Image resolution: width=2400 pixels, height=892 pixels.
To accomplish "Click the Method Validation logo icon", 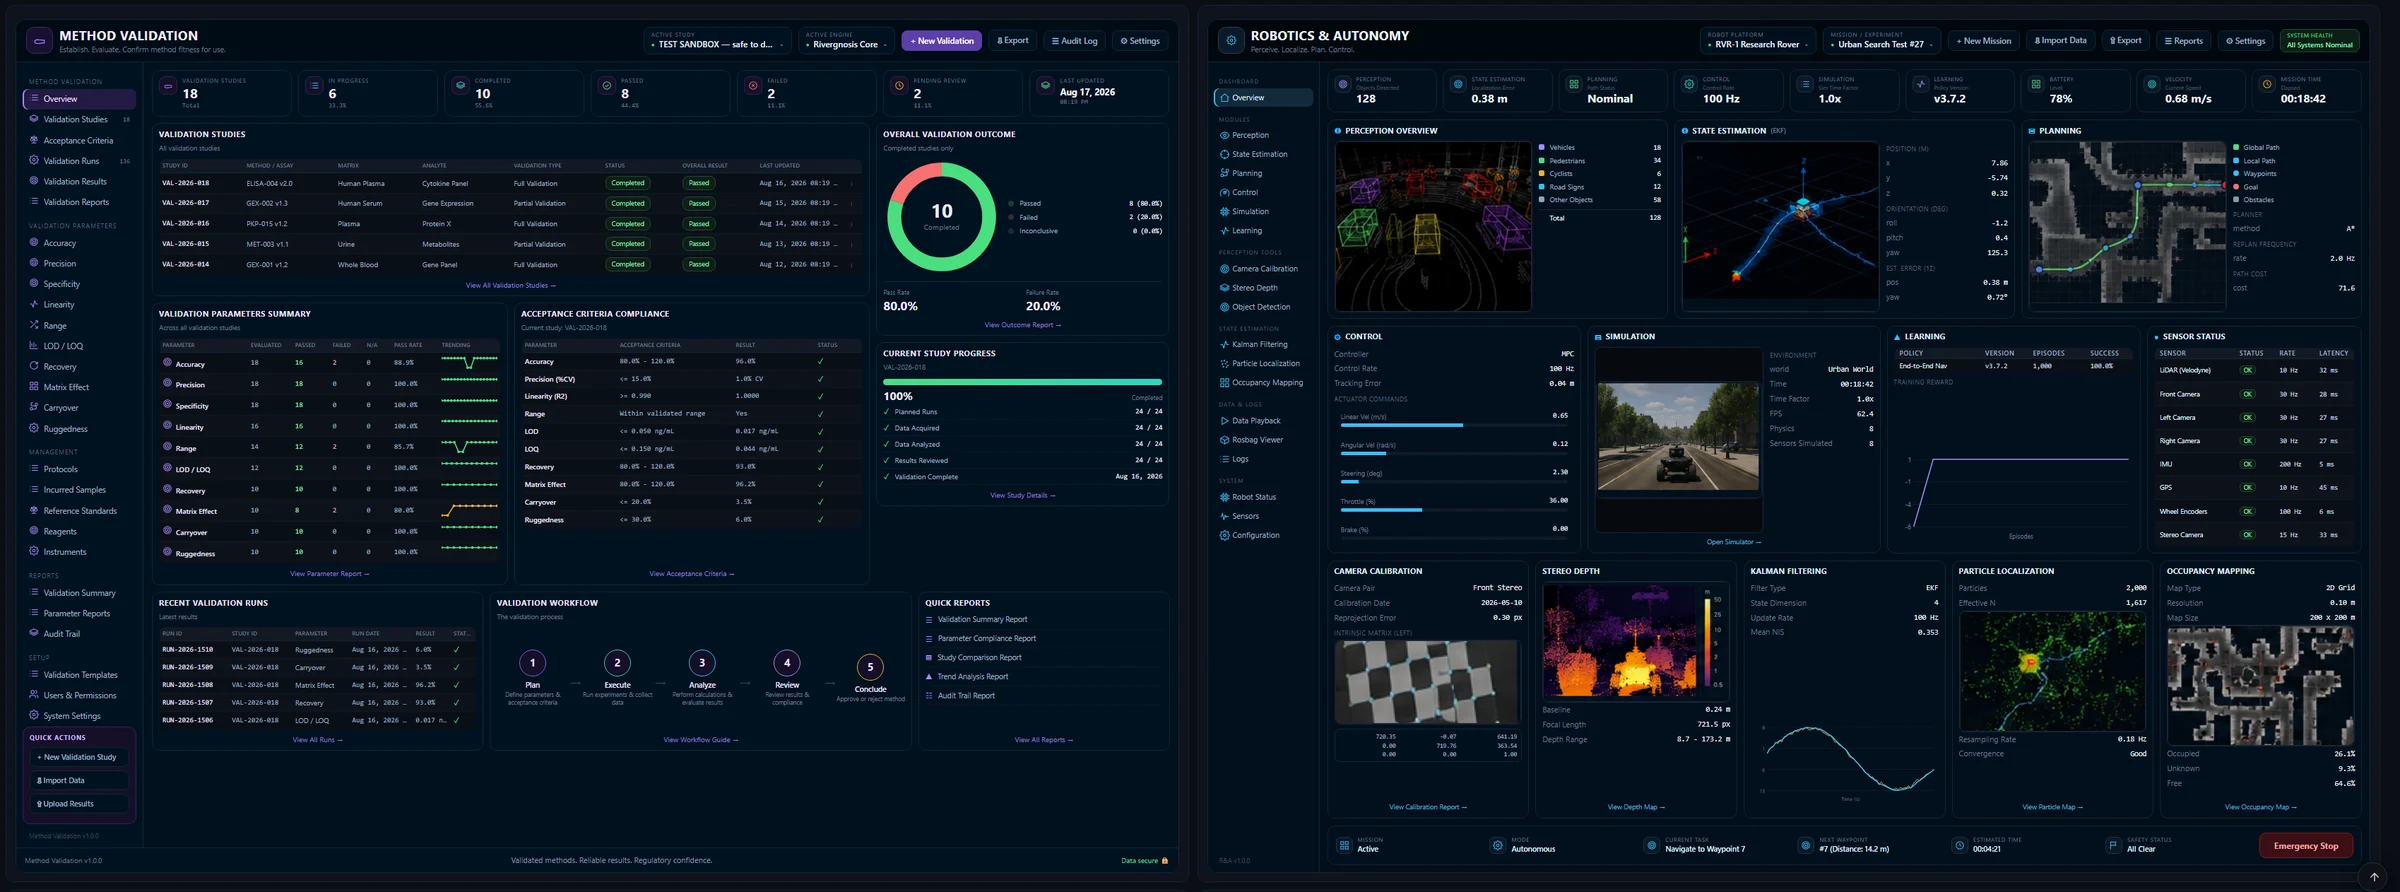I will [x=39, y=41].
